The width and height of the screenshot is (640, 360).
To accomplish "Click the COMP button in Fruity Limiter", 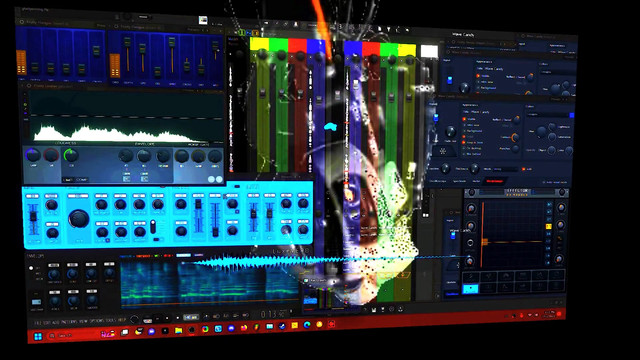I will click(82, 180).
